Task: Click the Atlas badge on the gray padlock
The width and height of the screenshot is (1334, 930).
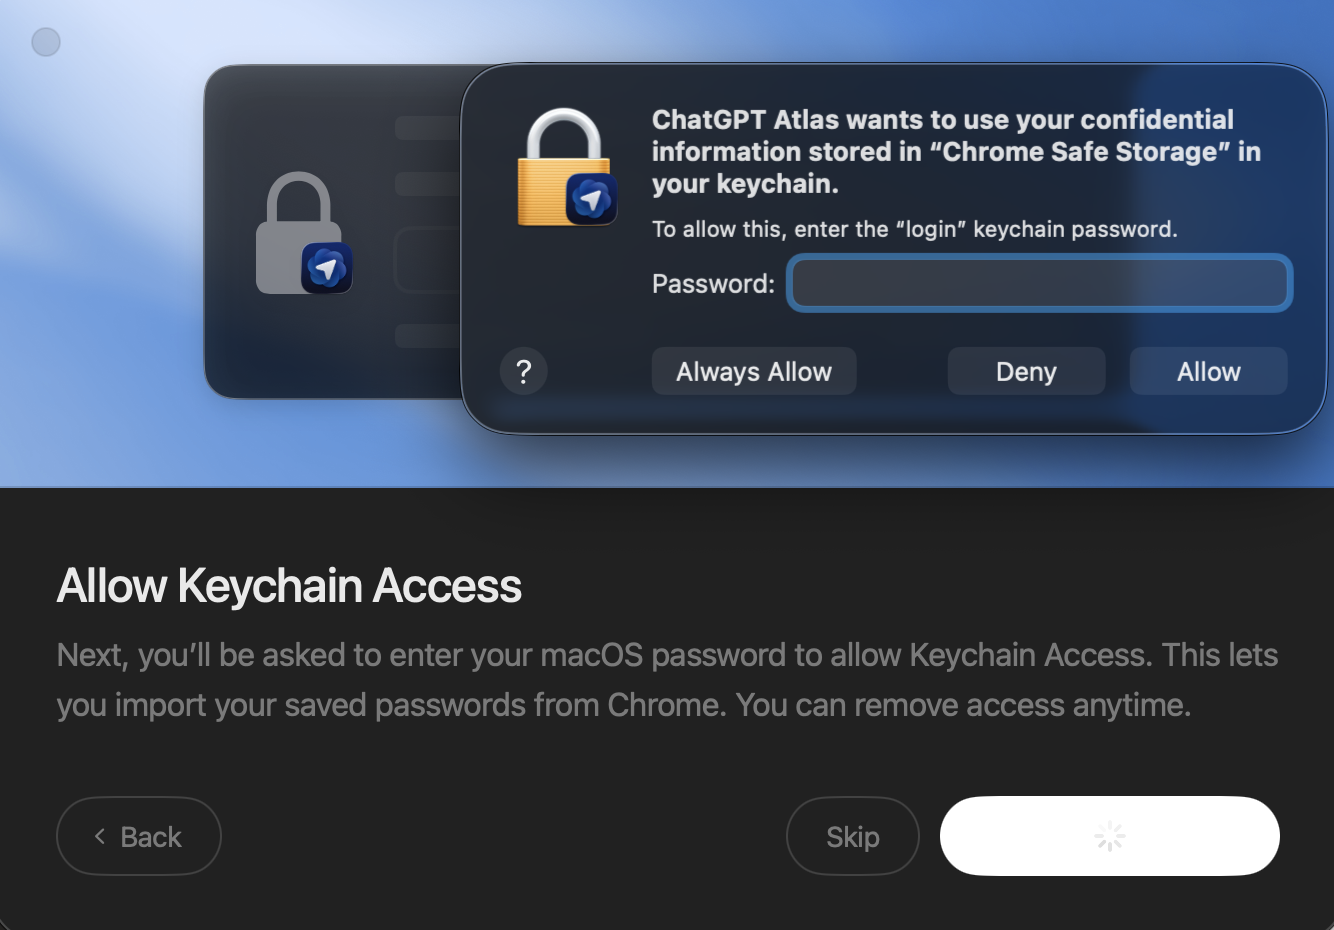Action: [x=327, y=267]
